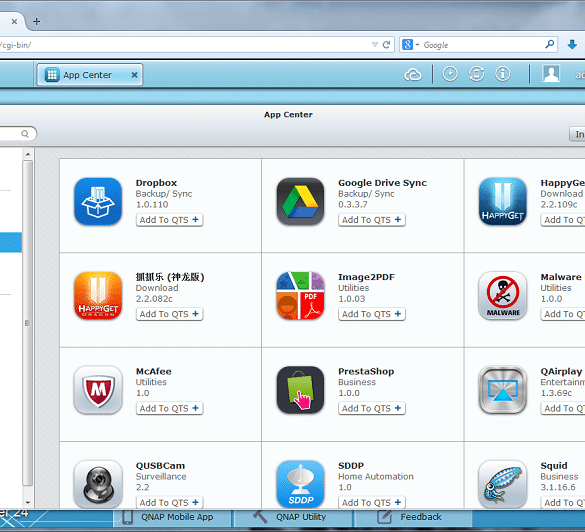Open a new browser tab
This screenshot has width=585, height=532.
click(x=37, y=21)
